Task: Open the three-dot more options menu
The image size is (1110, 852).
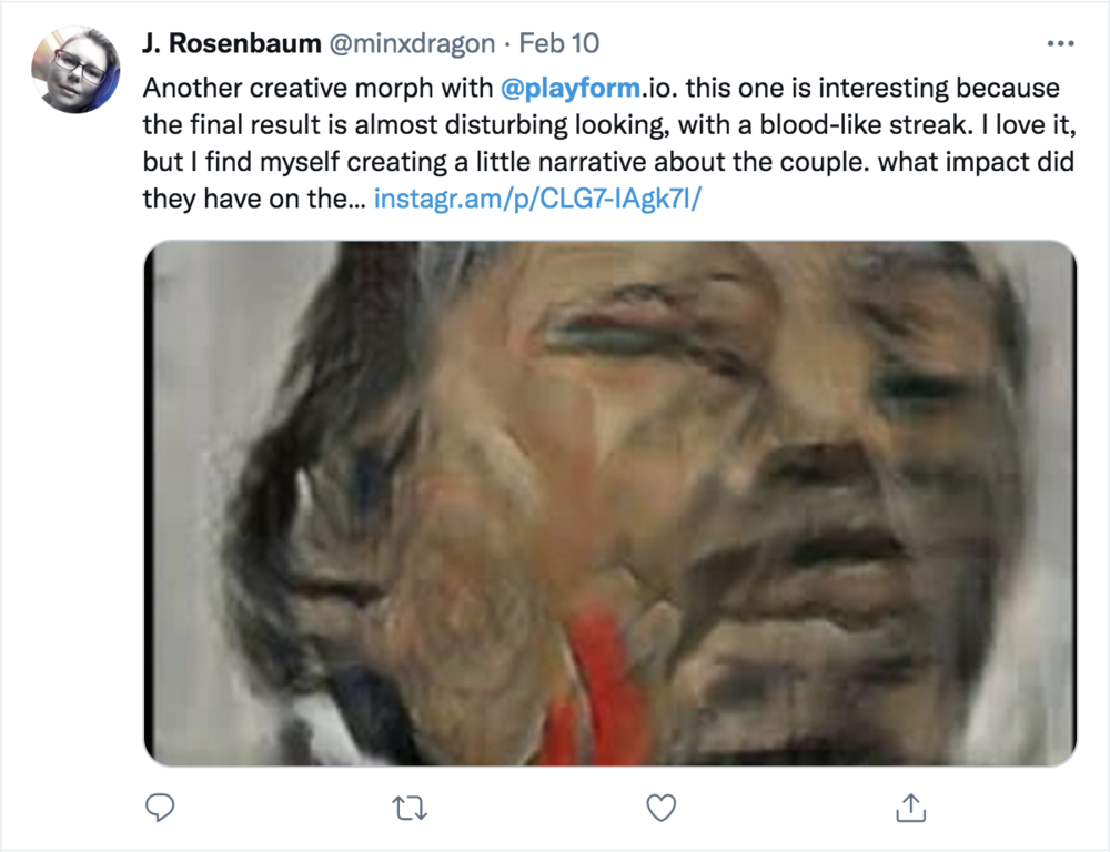Action: [1060, 44]
